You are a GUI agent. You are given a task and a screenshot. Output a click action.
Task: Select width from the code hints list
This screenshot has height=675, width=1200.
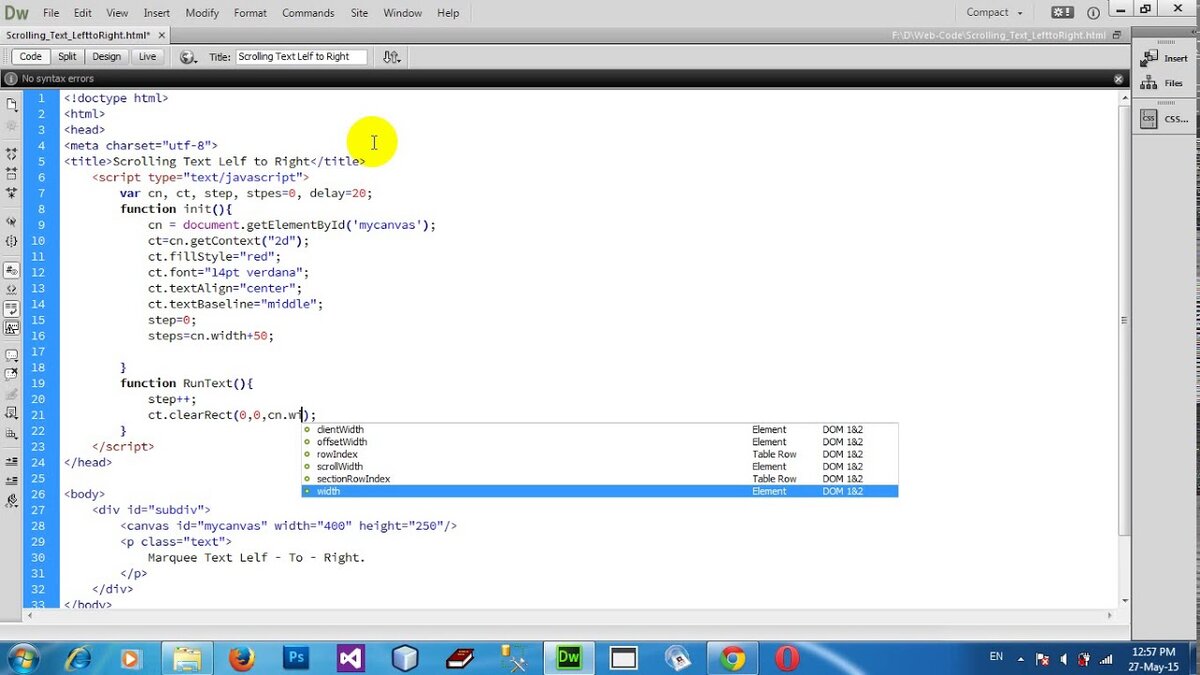pos(330,491)
